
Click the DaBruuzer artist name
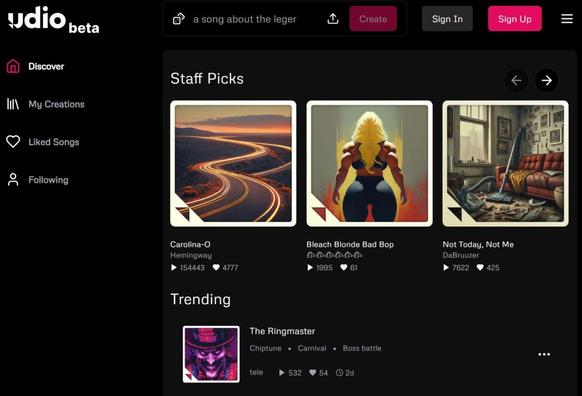(461, 255)
